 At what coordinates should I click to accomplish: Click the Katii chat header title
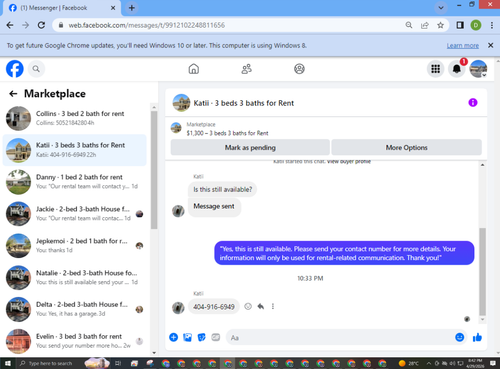click(x=244, y=103)
